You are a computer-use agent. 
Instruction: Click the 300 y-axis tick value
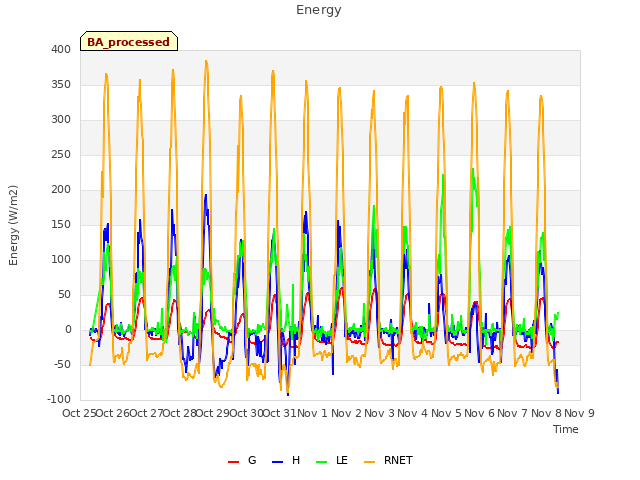pos(61,120)
